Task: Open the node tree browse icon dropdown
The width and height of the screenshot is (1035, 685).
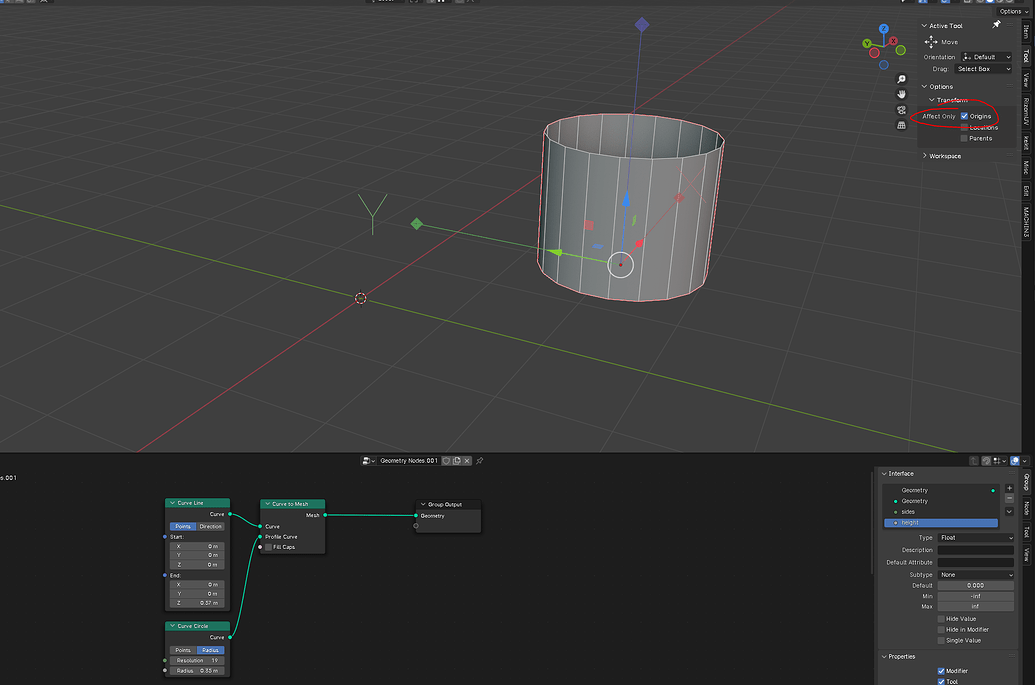Action: [x=368, y=461]
